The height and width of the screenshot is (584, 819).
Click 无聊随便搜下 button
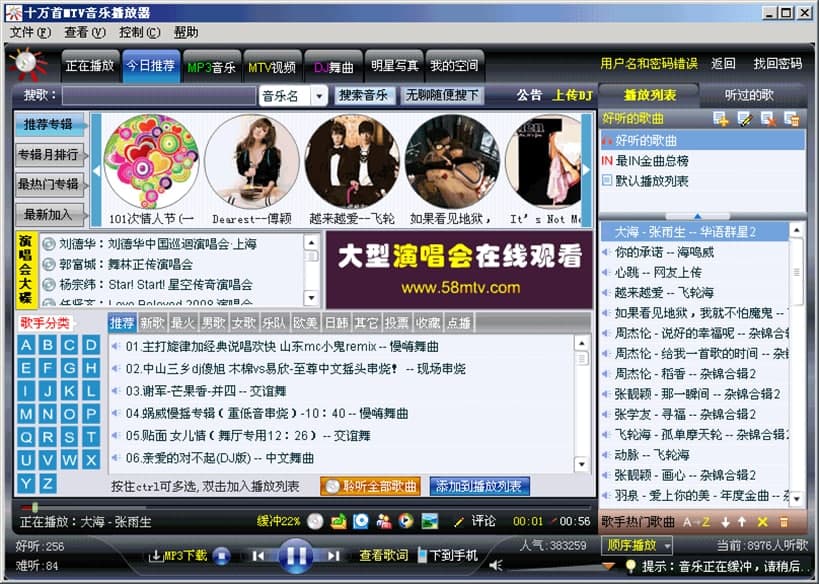tap(442, 95)
